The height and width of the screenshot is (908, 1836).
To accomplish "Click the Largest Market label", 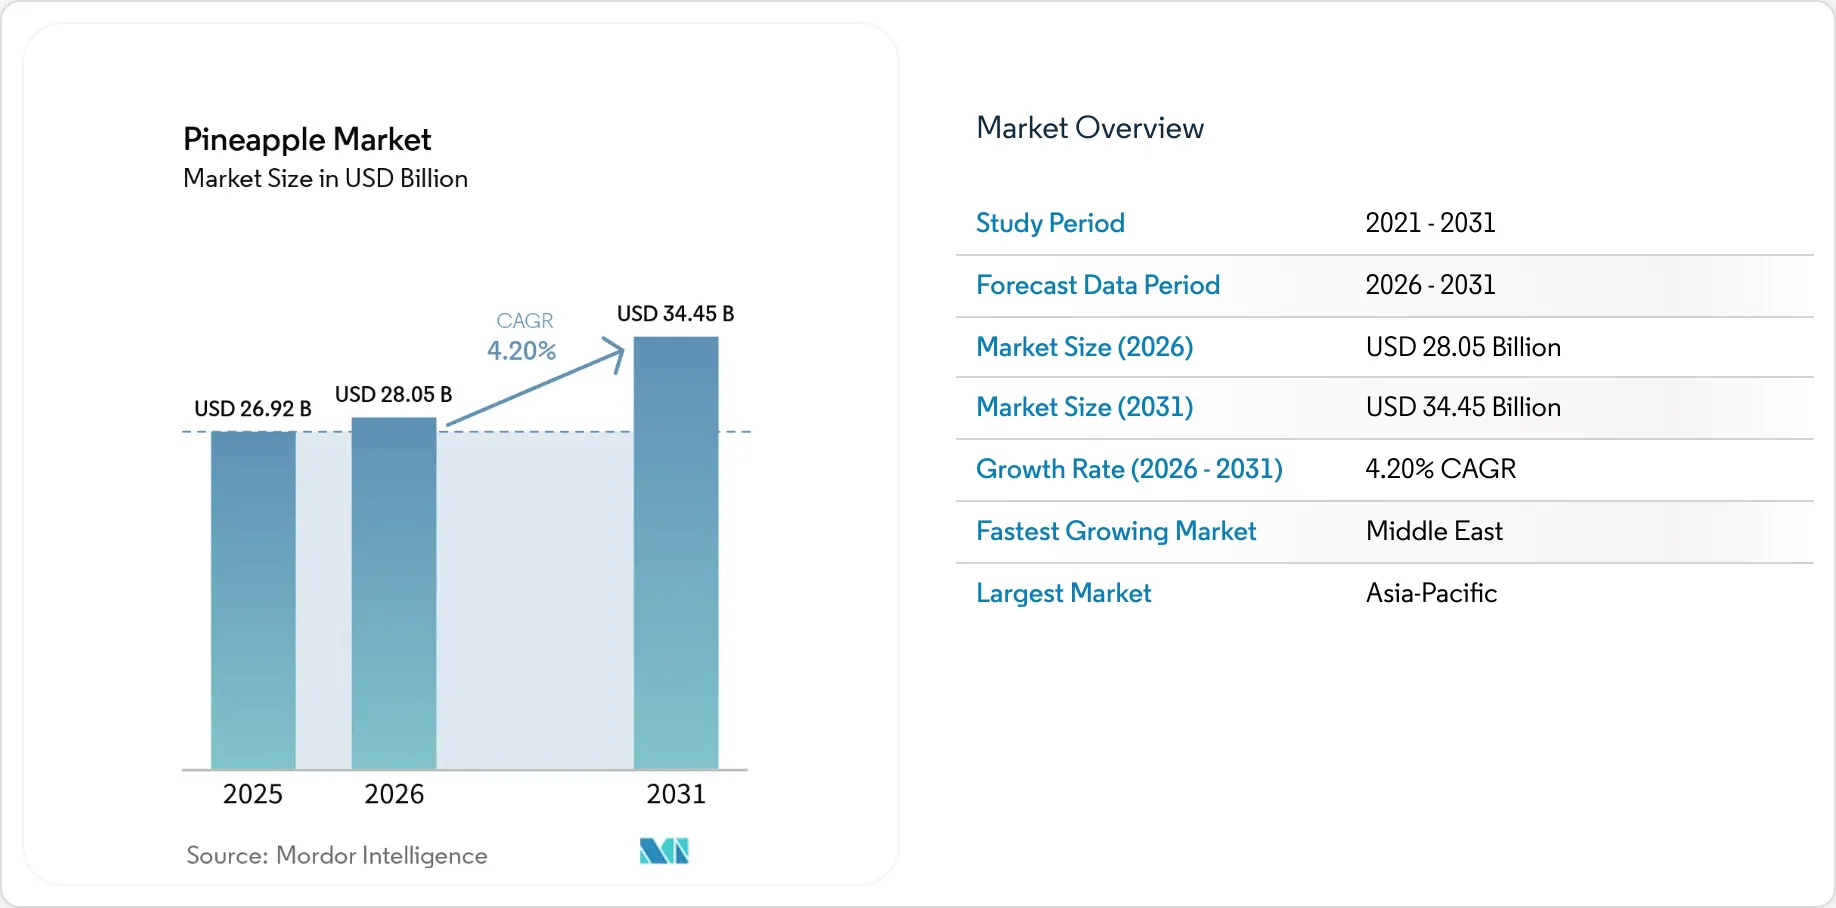I will (x=1064, y=593).
